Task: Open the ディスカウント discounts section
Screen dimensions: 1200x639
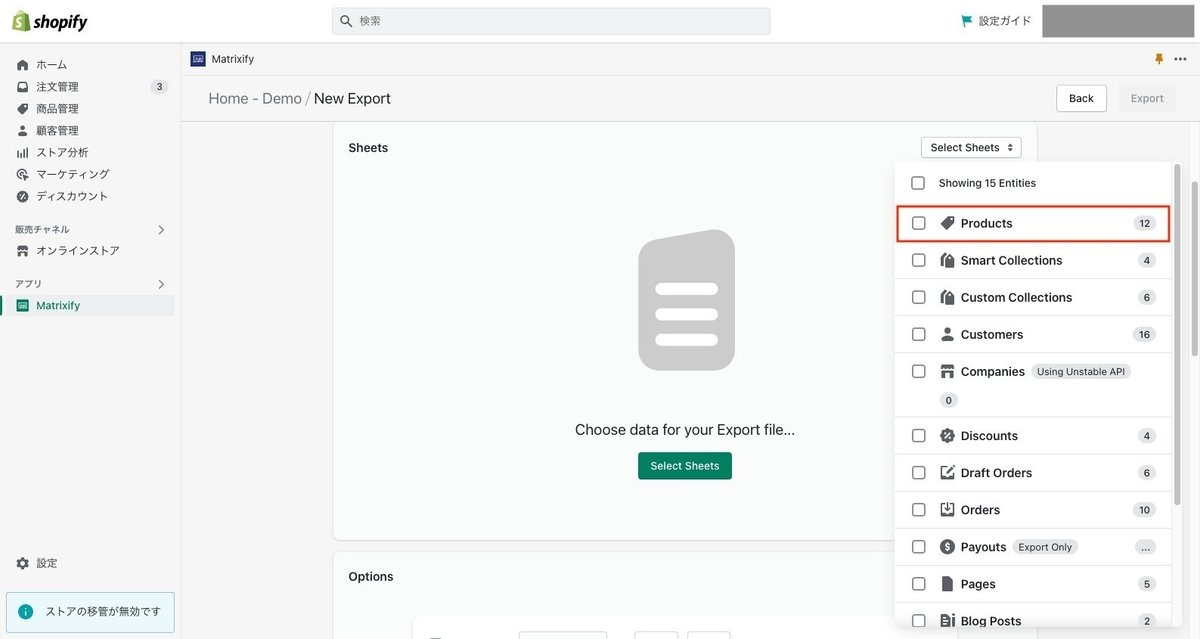Action: [x=22, y=196]
